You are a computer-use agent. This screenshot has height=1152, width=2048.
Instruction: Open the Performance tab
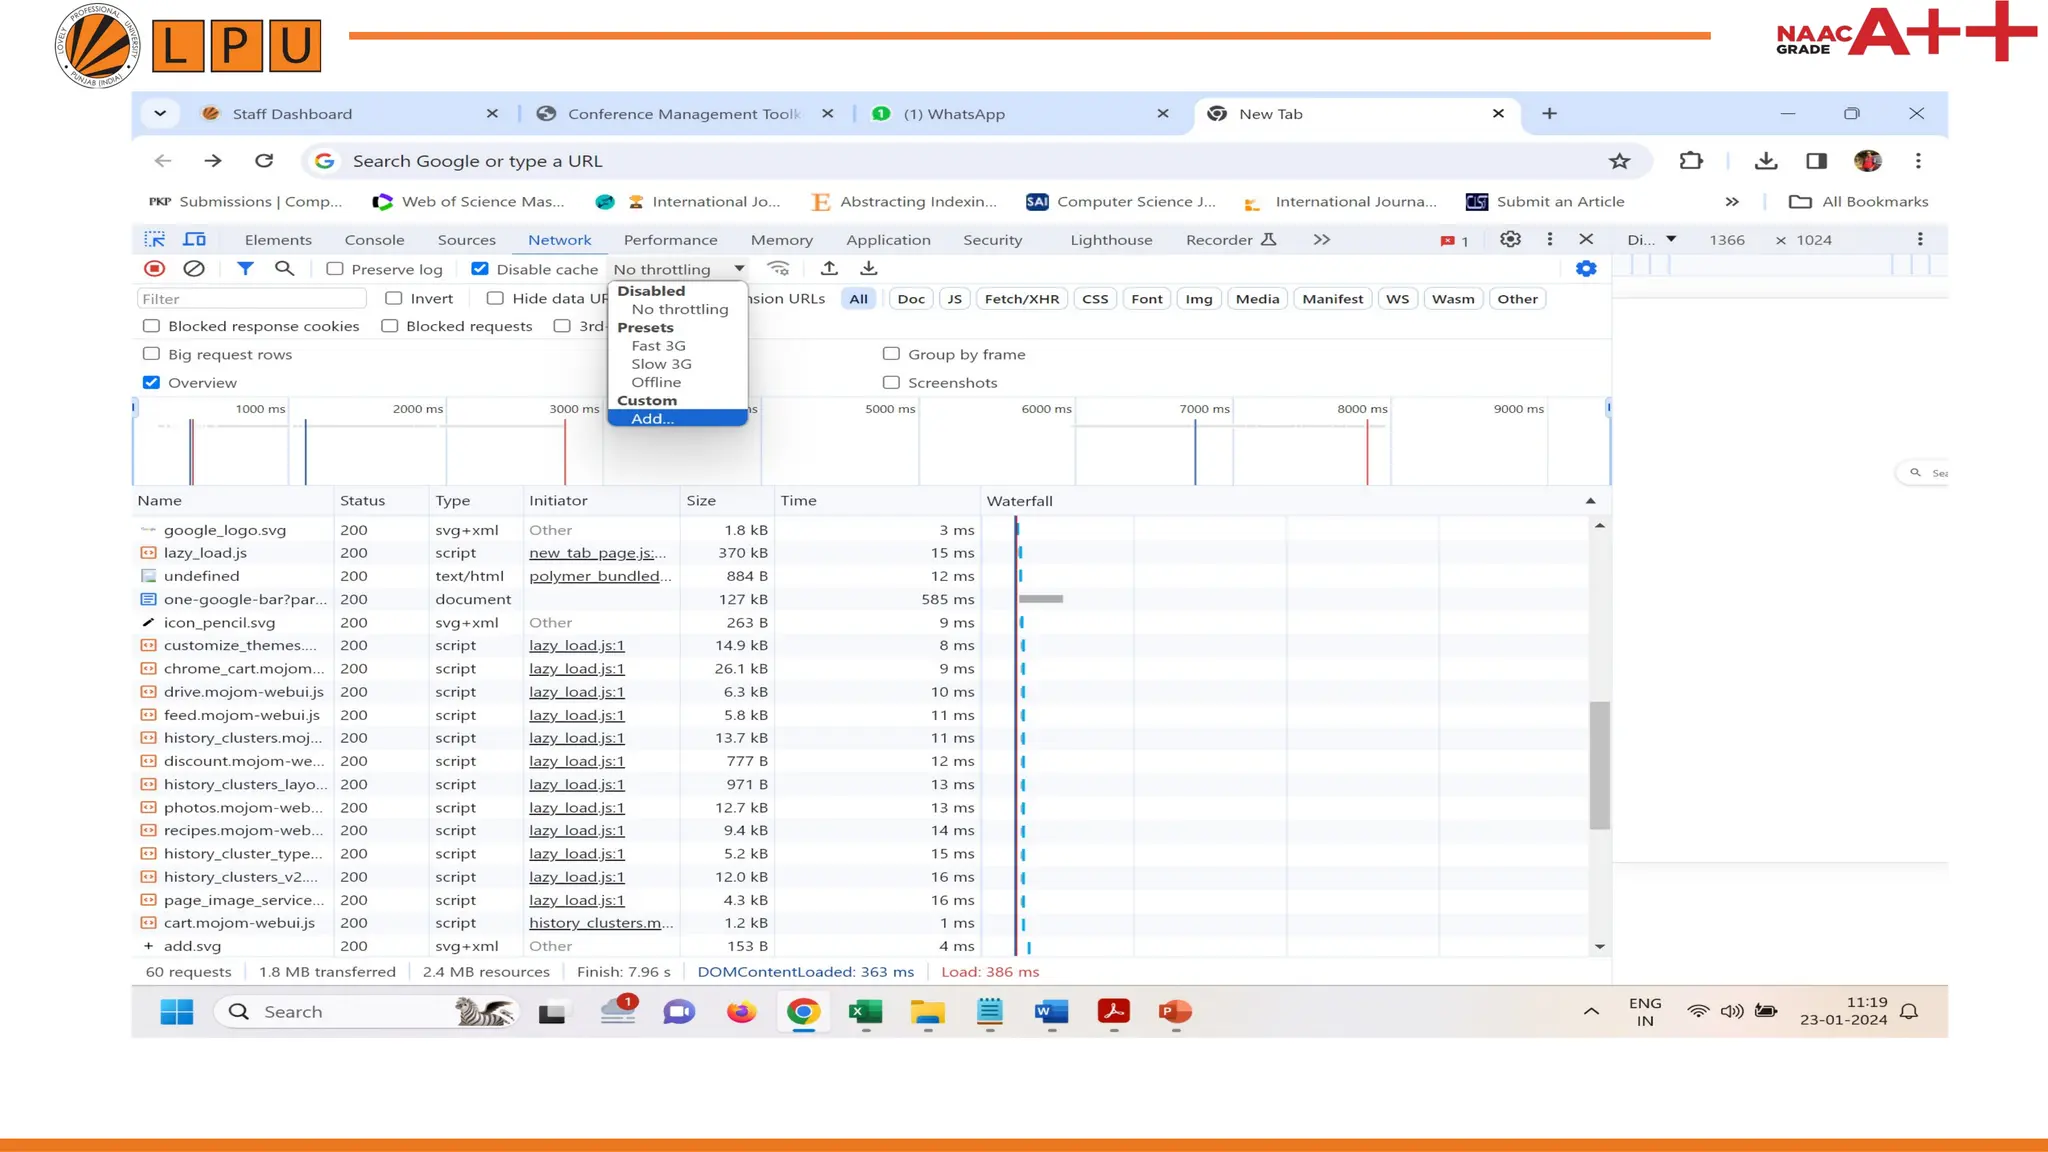670,240
